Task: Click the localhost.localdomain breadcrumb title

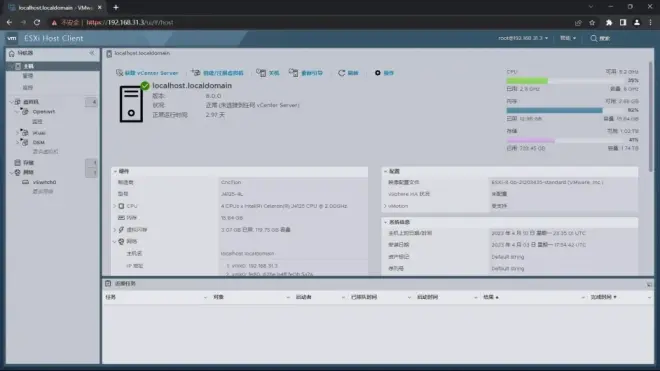Action: 142,53
